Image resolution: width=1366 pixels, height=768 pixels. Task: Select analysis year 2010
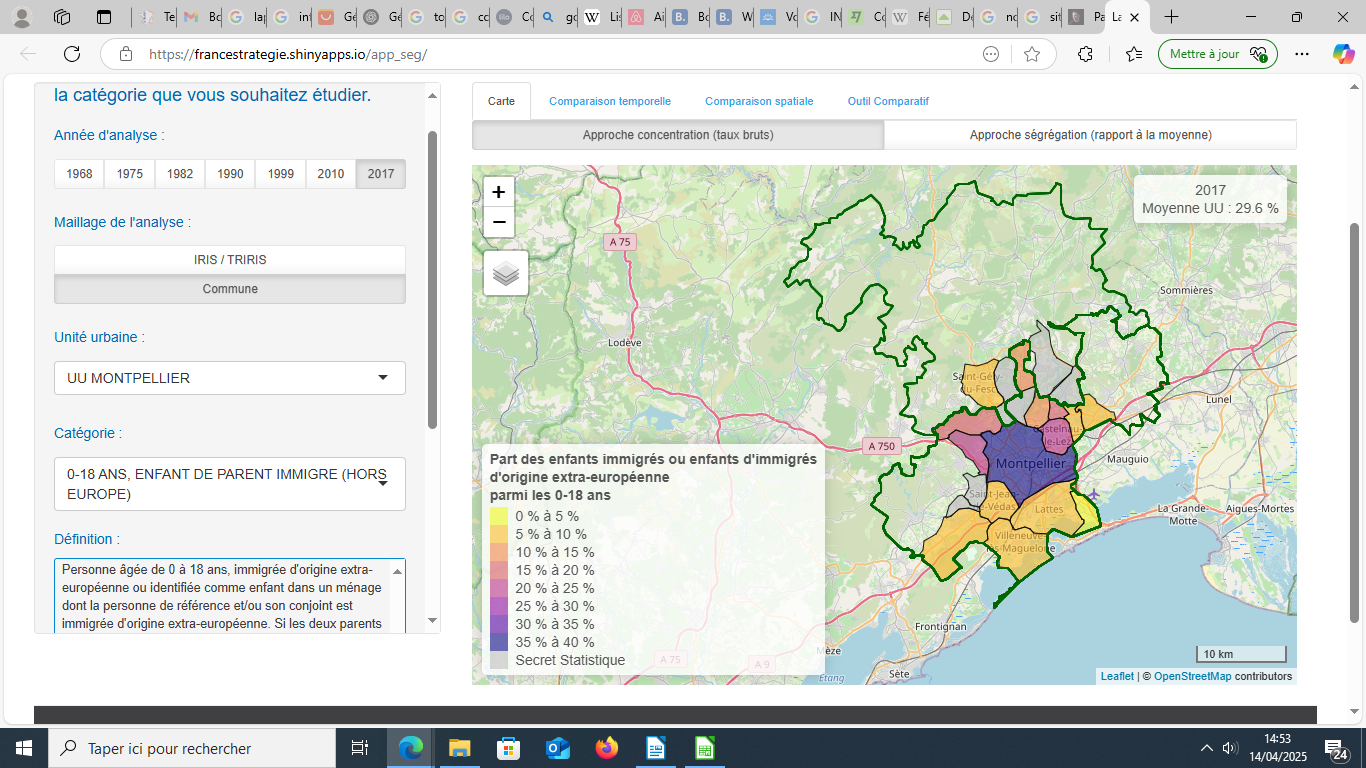pos(331,174)
